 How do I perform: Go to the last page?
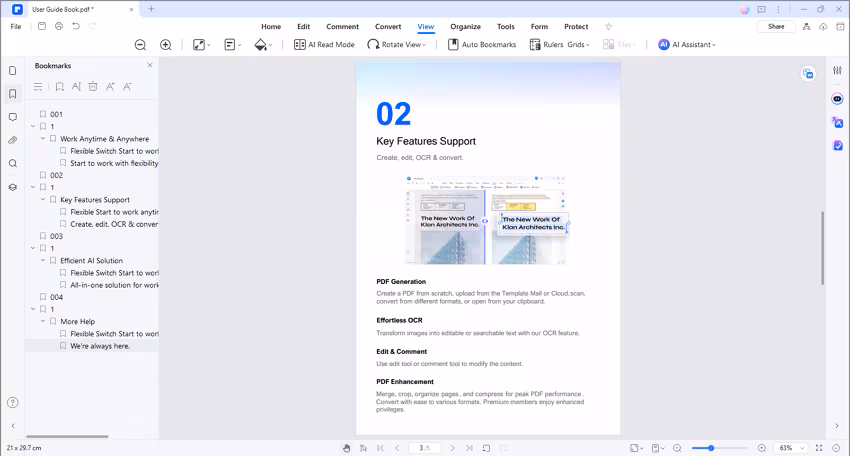(469, 448)
